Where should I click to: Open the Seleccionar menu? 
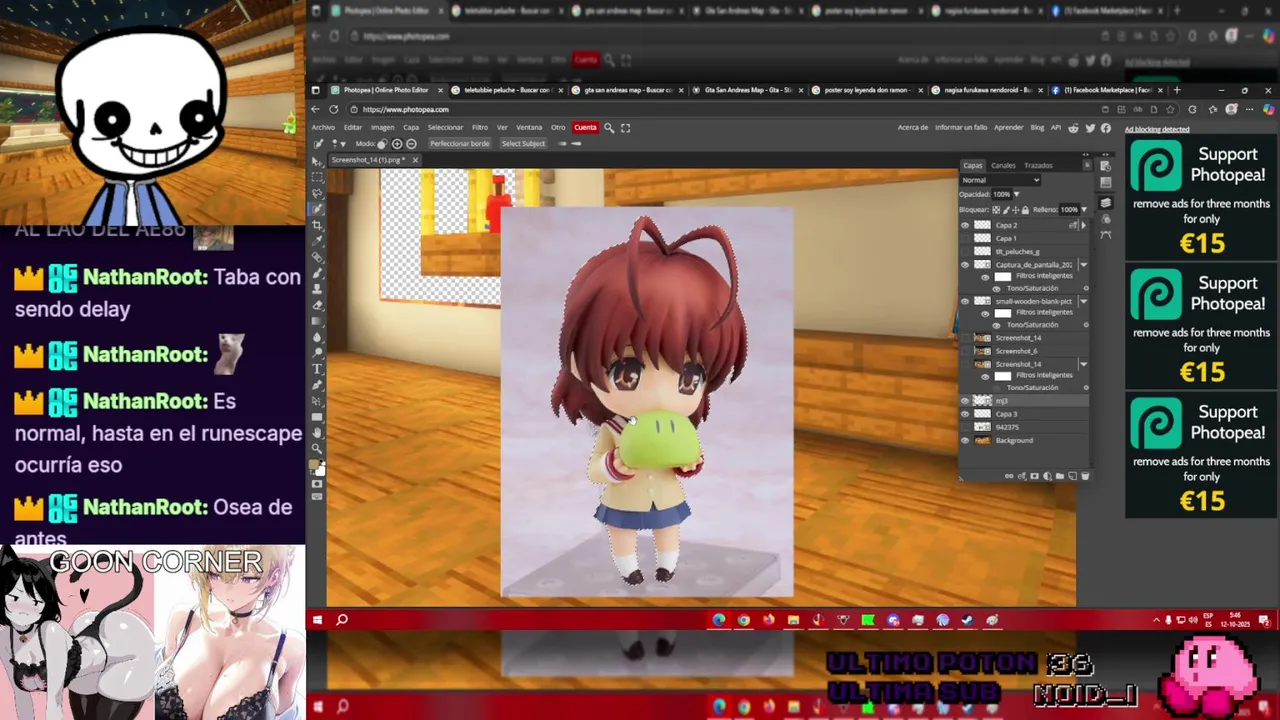445,128
